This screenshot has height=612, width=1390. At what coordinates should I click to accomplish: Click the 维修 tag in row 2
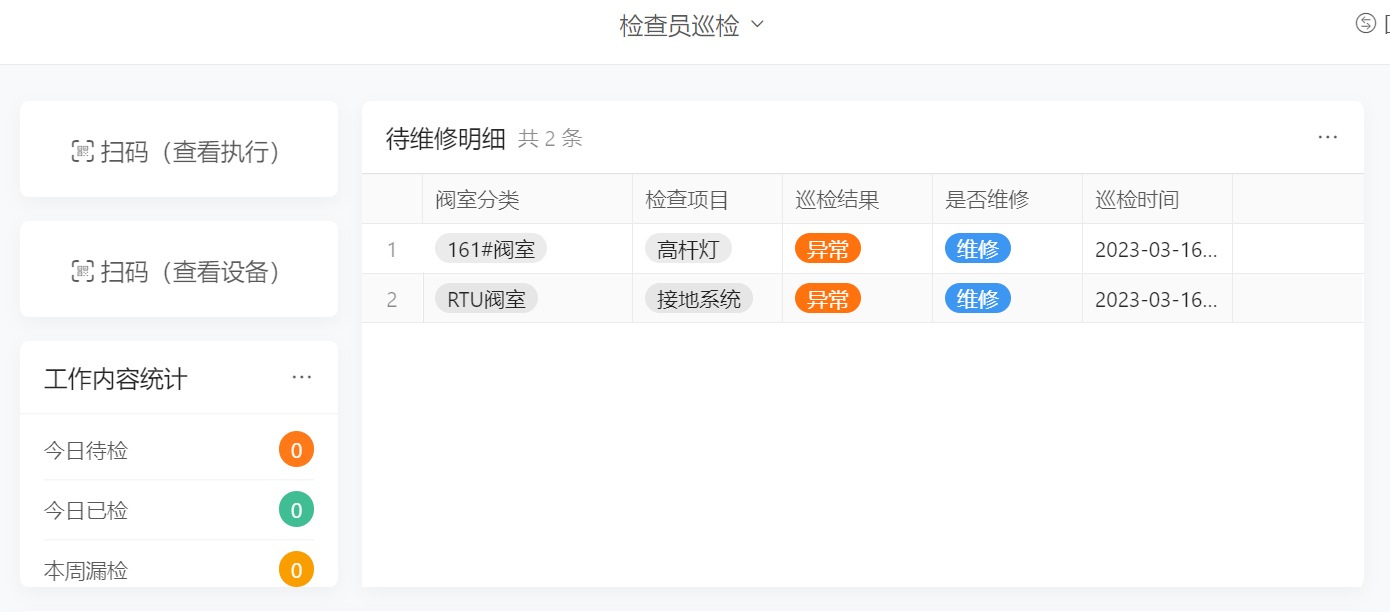click(977, 299)
